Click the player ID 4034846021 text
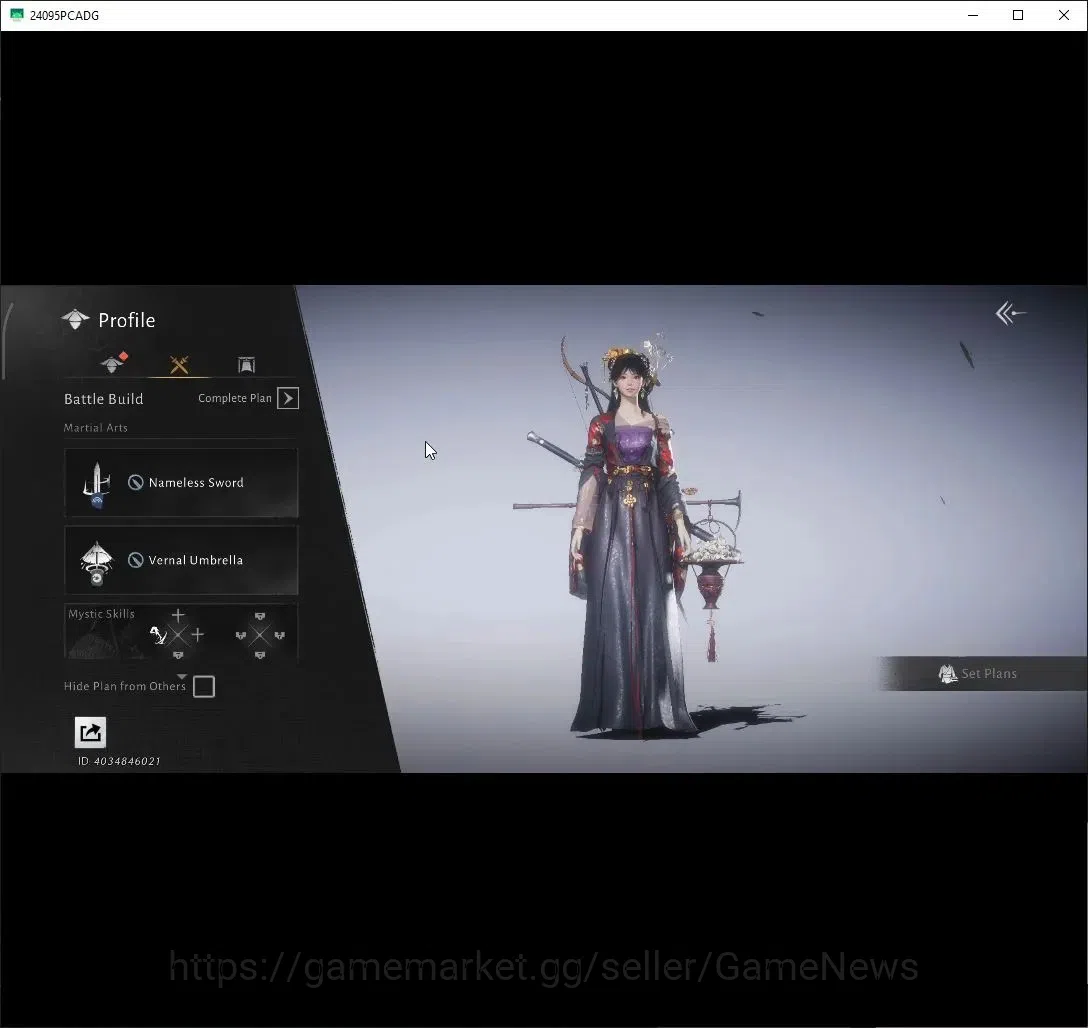This screenshot has width=1088, height=1028. coord(119,761)
